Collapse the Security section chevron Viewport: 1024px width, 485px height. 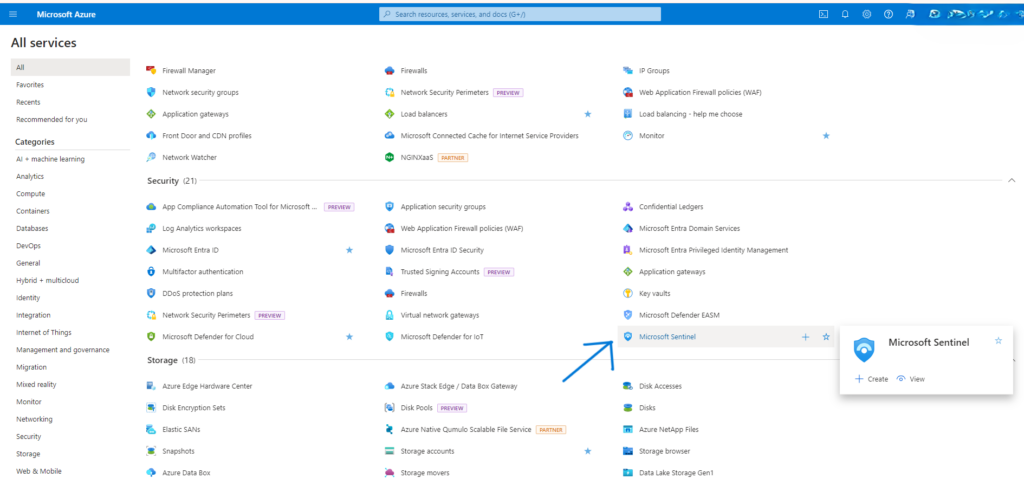[x=1011, y=180]
